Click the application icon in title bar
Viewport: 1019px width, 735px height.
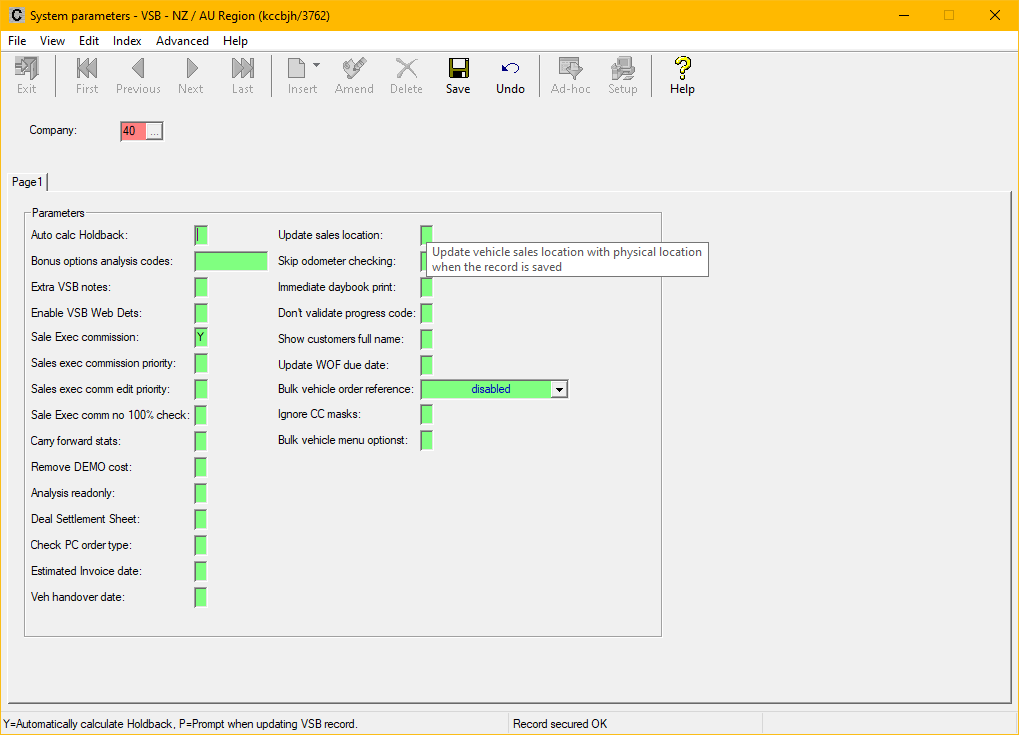click(16, 15)
